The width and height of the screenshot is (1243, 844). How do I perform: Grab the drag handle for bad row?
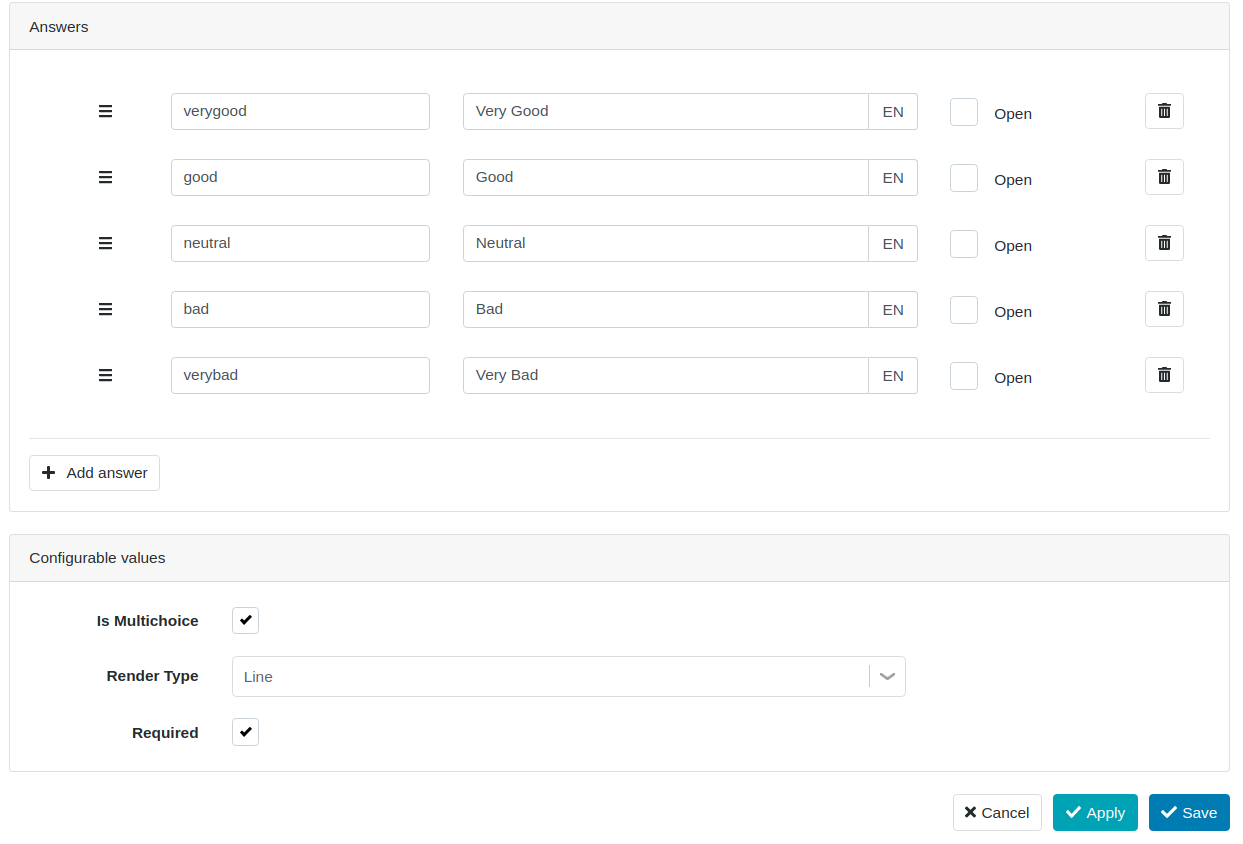(105, 309)
